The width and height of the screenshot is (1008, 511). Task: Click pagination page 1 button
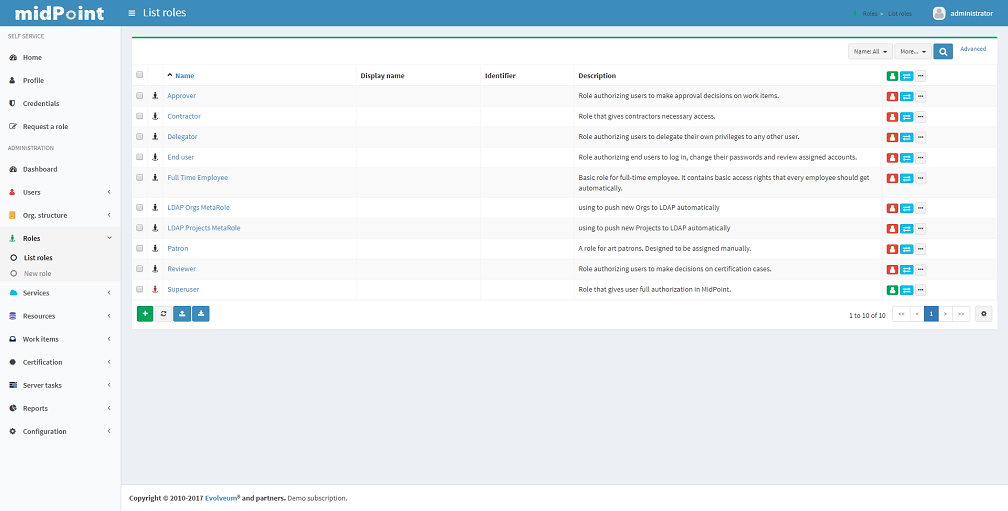click(931, 314)
